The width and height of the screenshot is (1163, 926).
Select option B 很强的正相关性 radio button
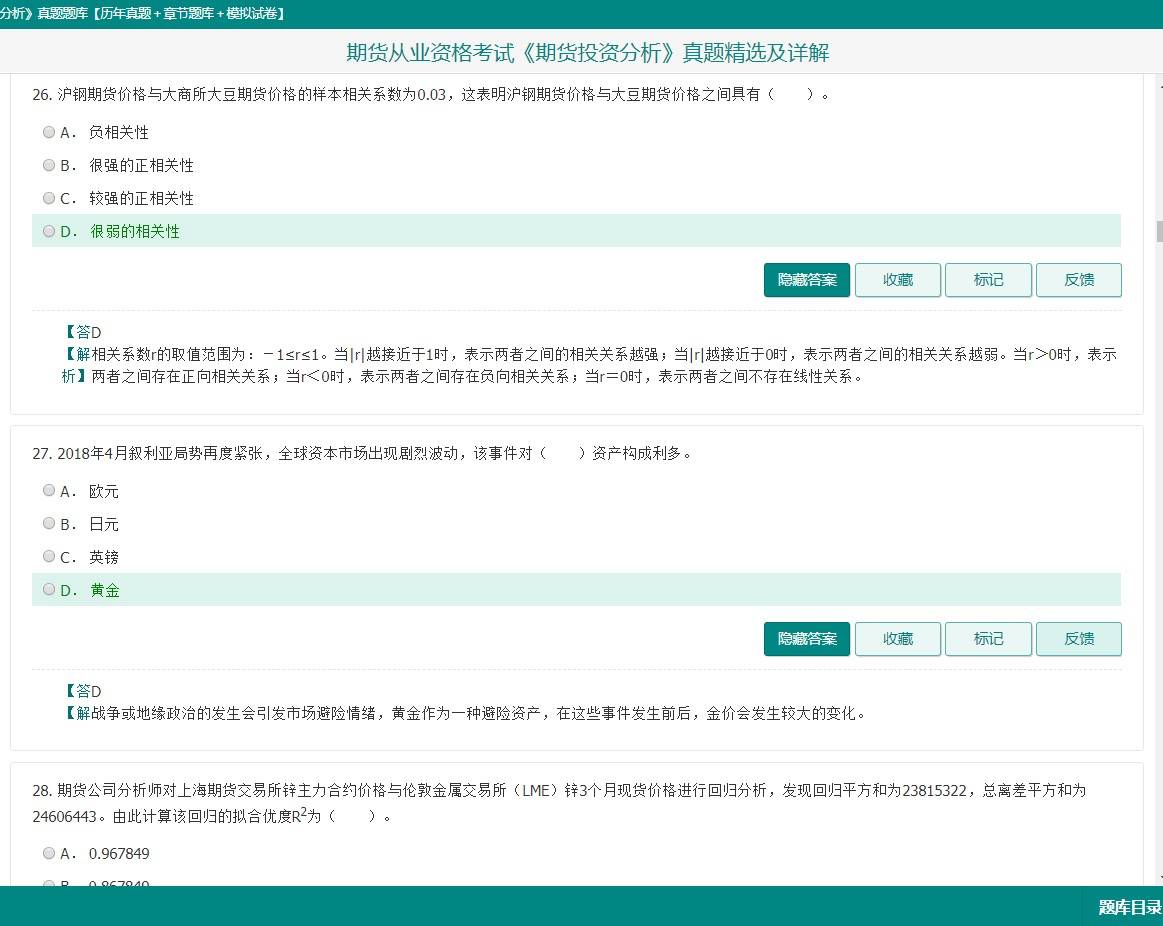(x=49, y=165)
